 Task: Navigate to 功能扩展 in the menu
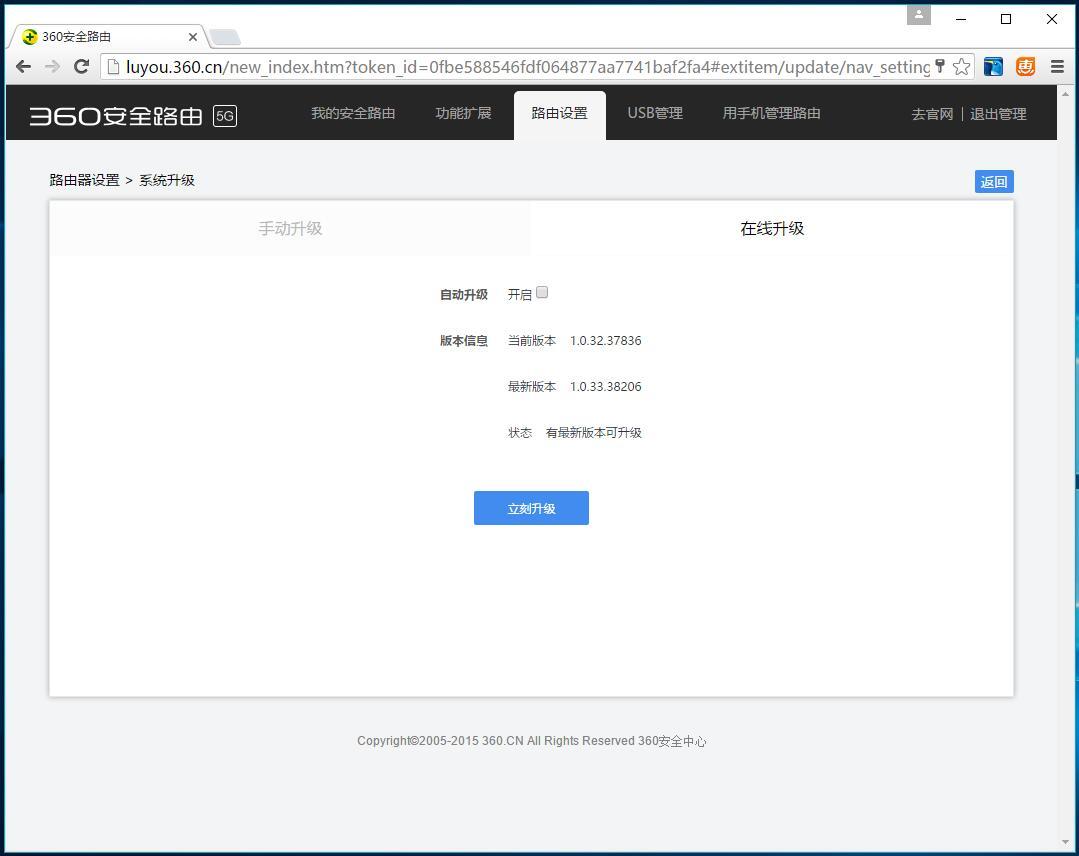[x=463, y=113]
